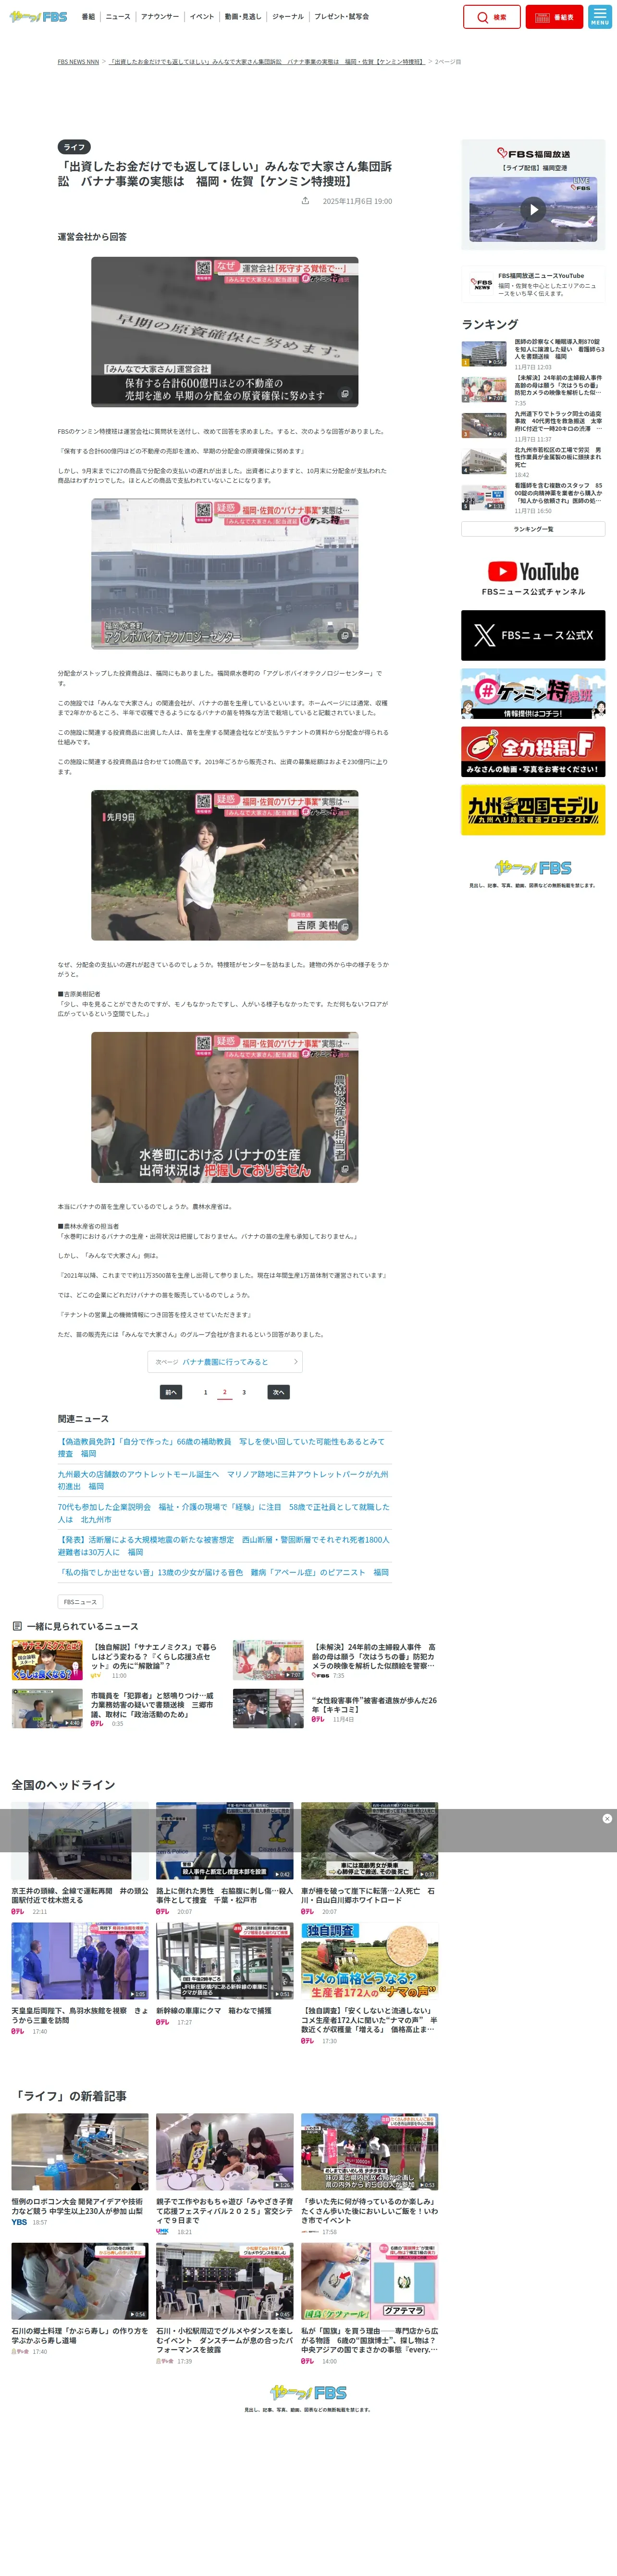This screenshot has width=617, height=2576.
Task: Open 路上に倒れた男性 殺人事件 headline
Action: point(224,1896)
